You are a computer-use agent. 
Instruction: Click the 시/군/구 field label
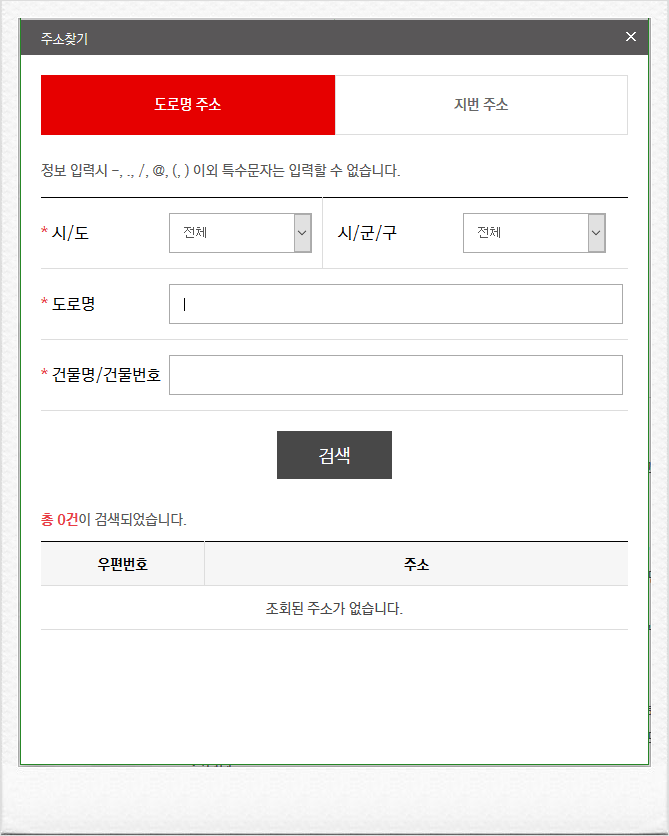click(367, 233)
